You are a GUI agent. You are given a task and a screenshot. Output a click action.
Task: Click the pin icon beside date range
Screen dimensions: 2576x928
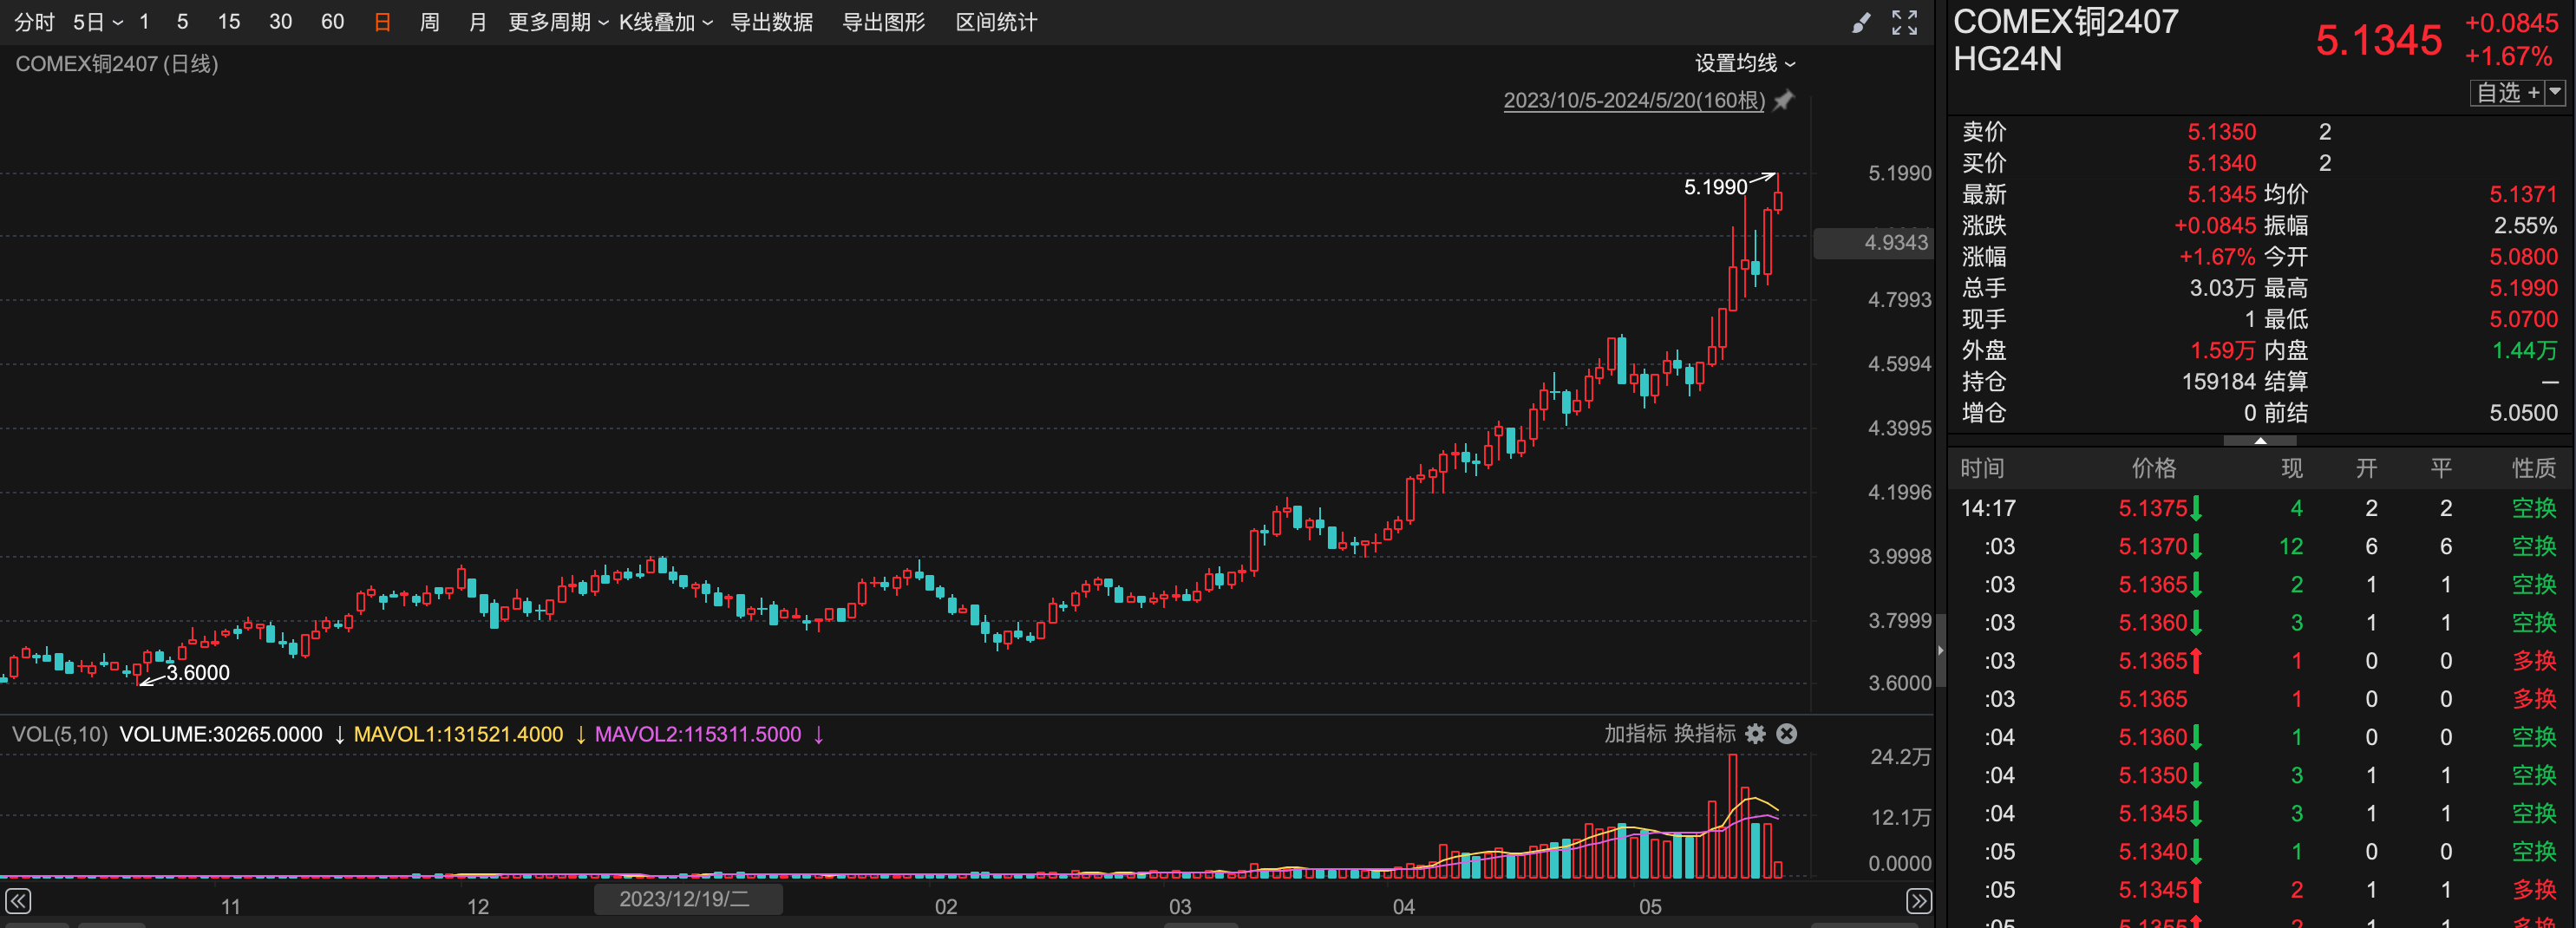pyautogui.click(x=1784, y=100)
